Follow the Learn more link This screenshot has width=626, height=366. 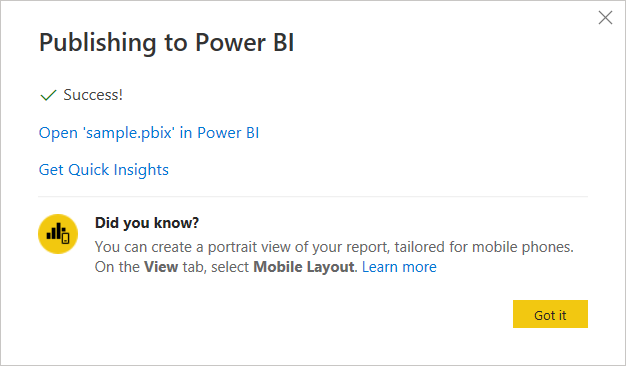[x=399, y=267]
